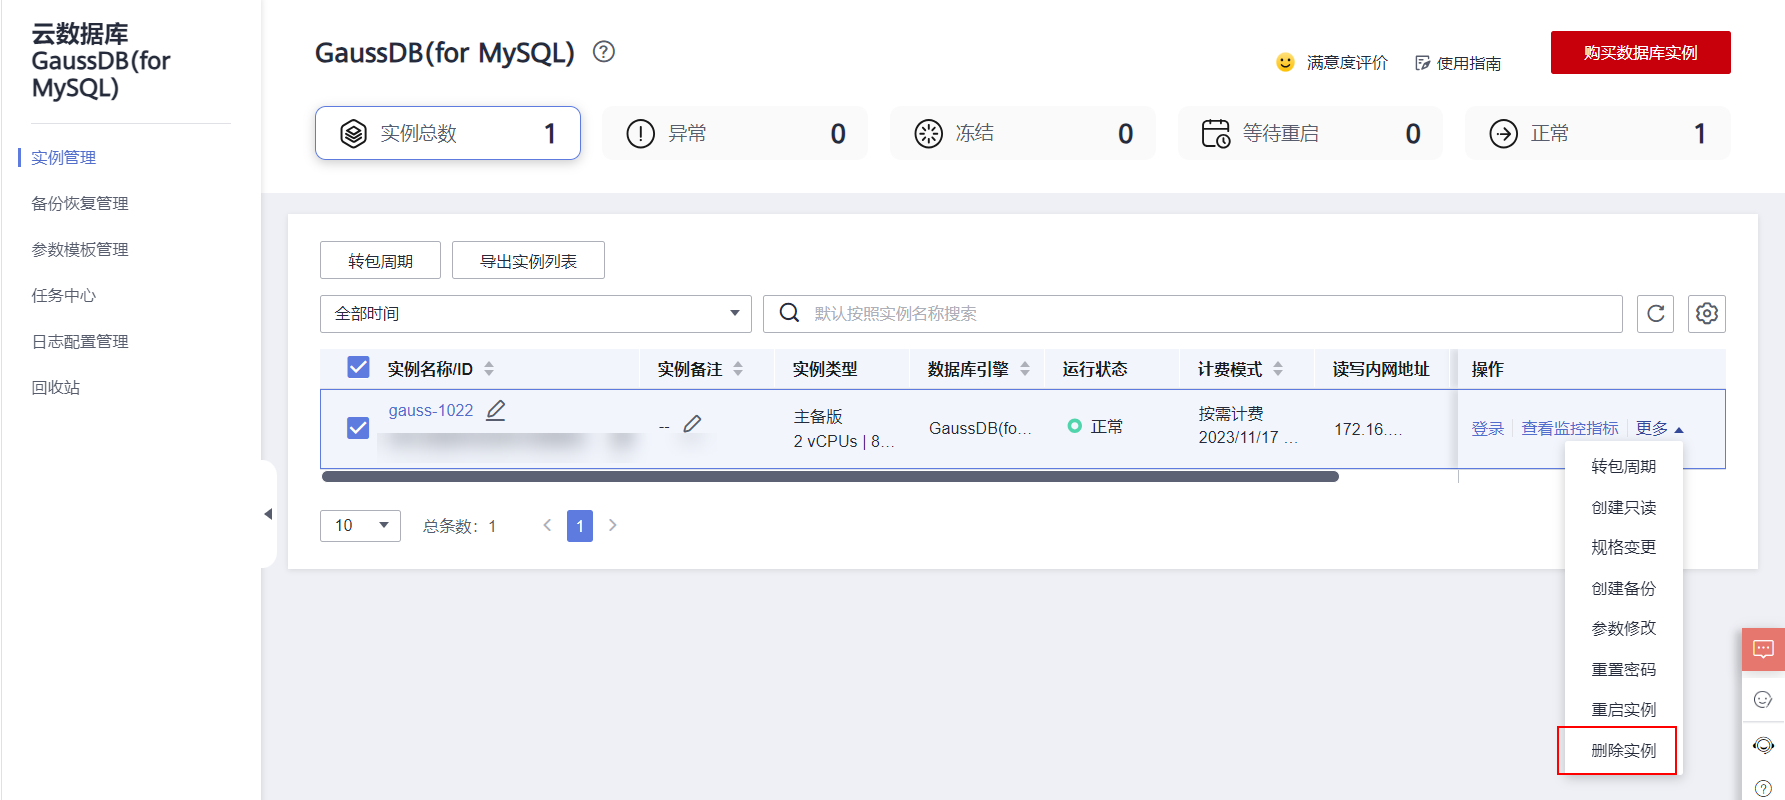1785x800 pixels.
Task: Click the 总条数: 1 total count text
Action: pyautogui.click(x=459, y=527)
